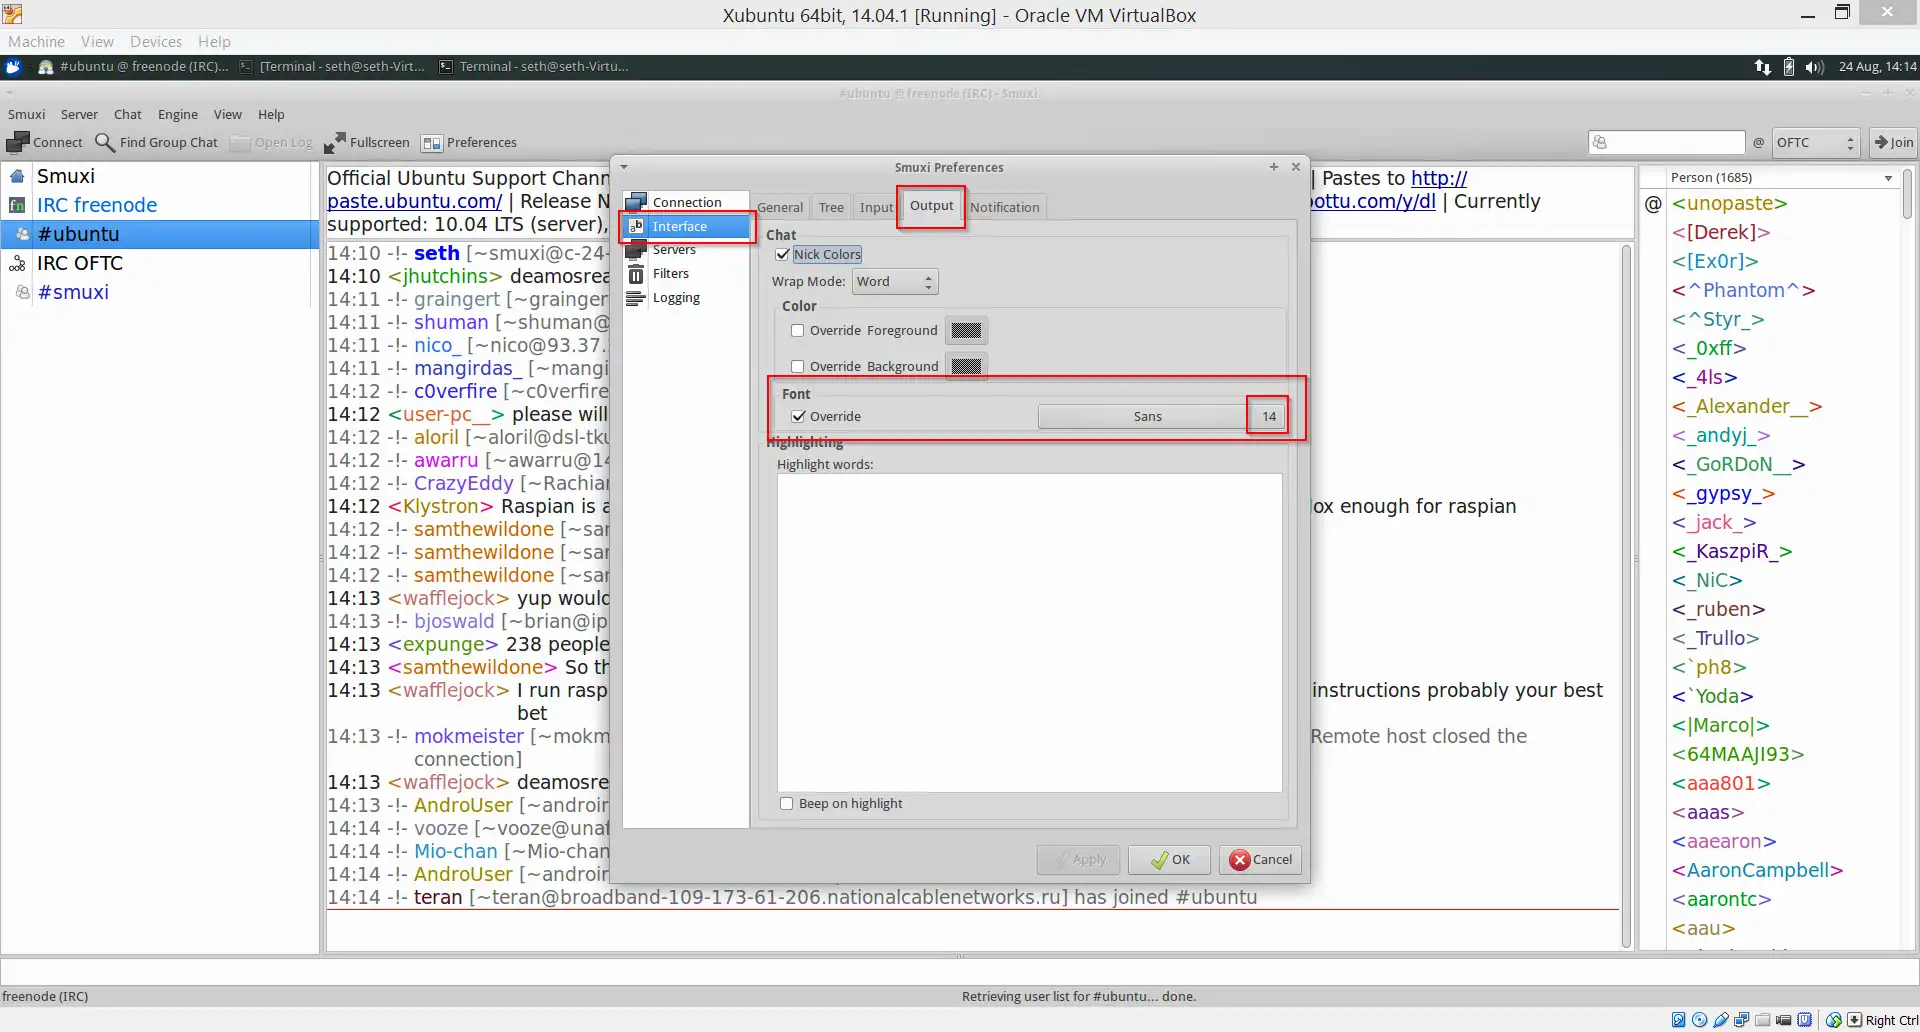This screenshot has height=1032, width=1920.
Task: Click the Connect toolbar icon
Action: click(18, 142)
